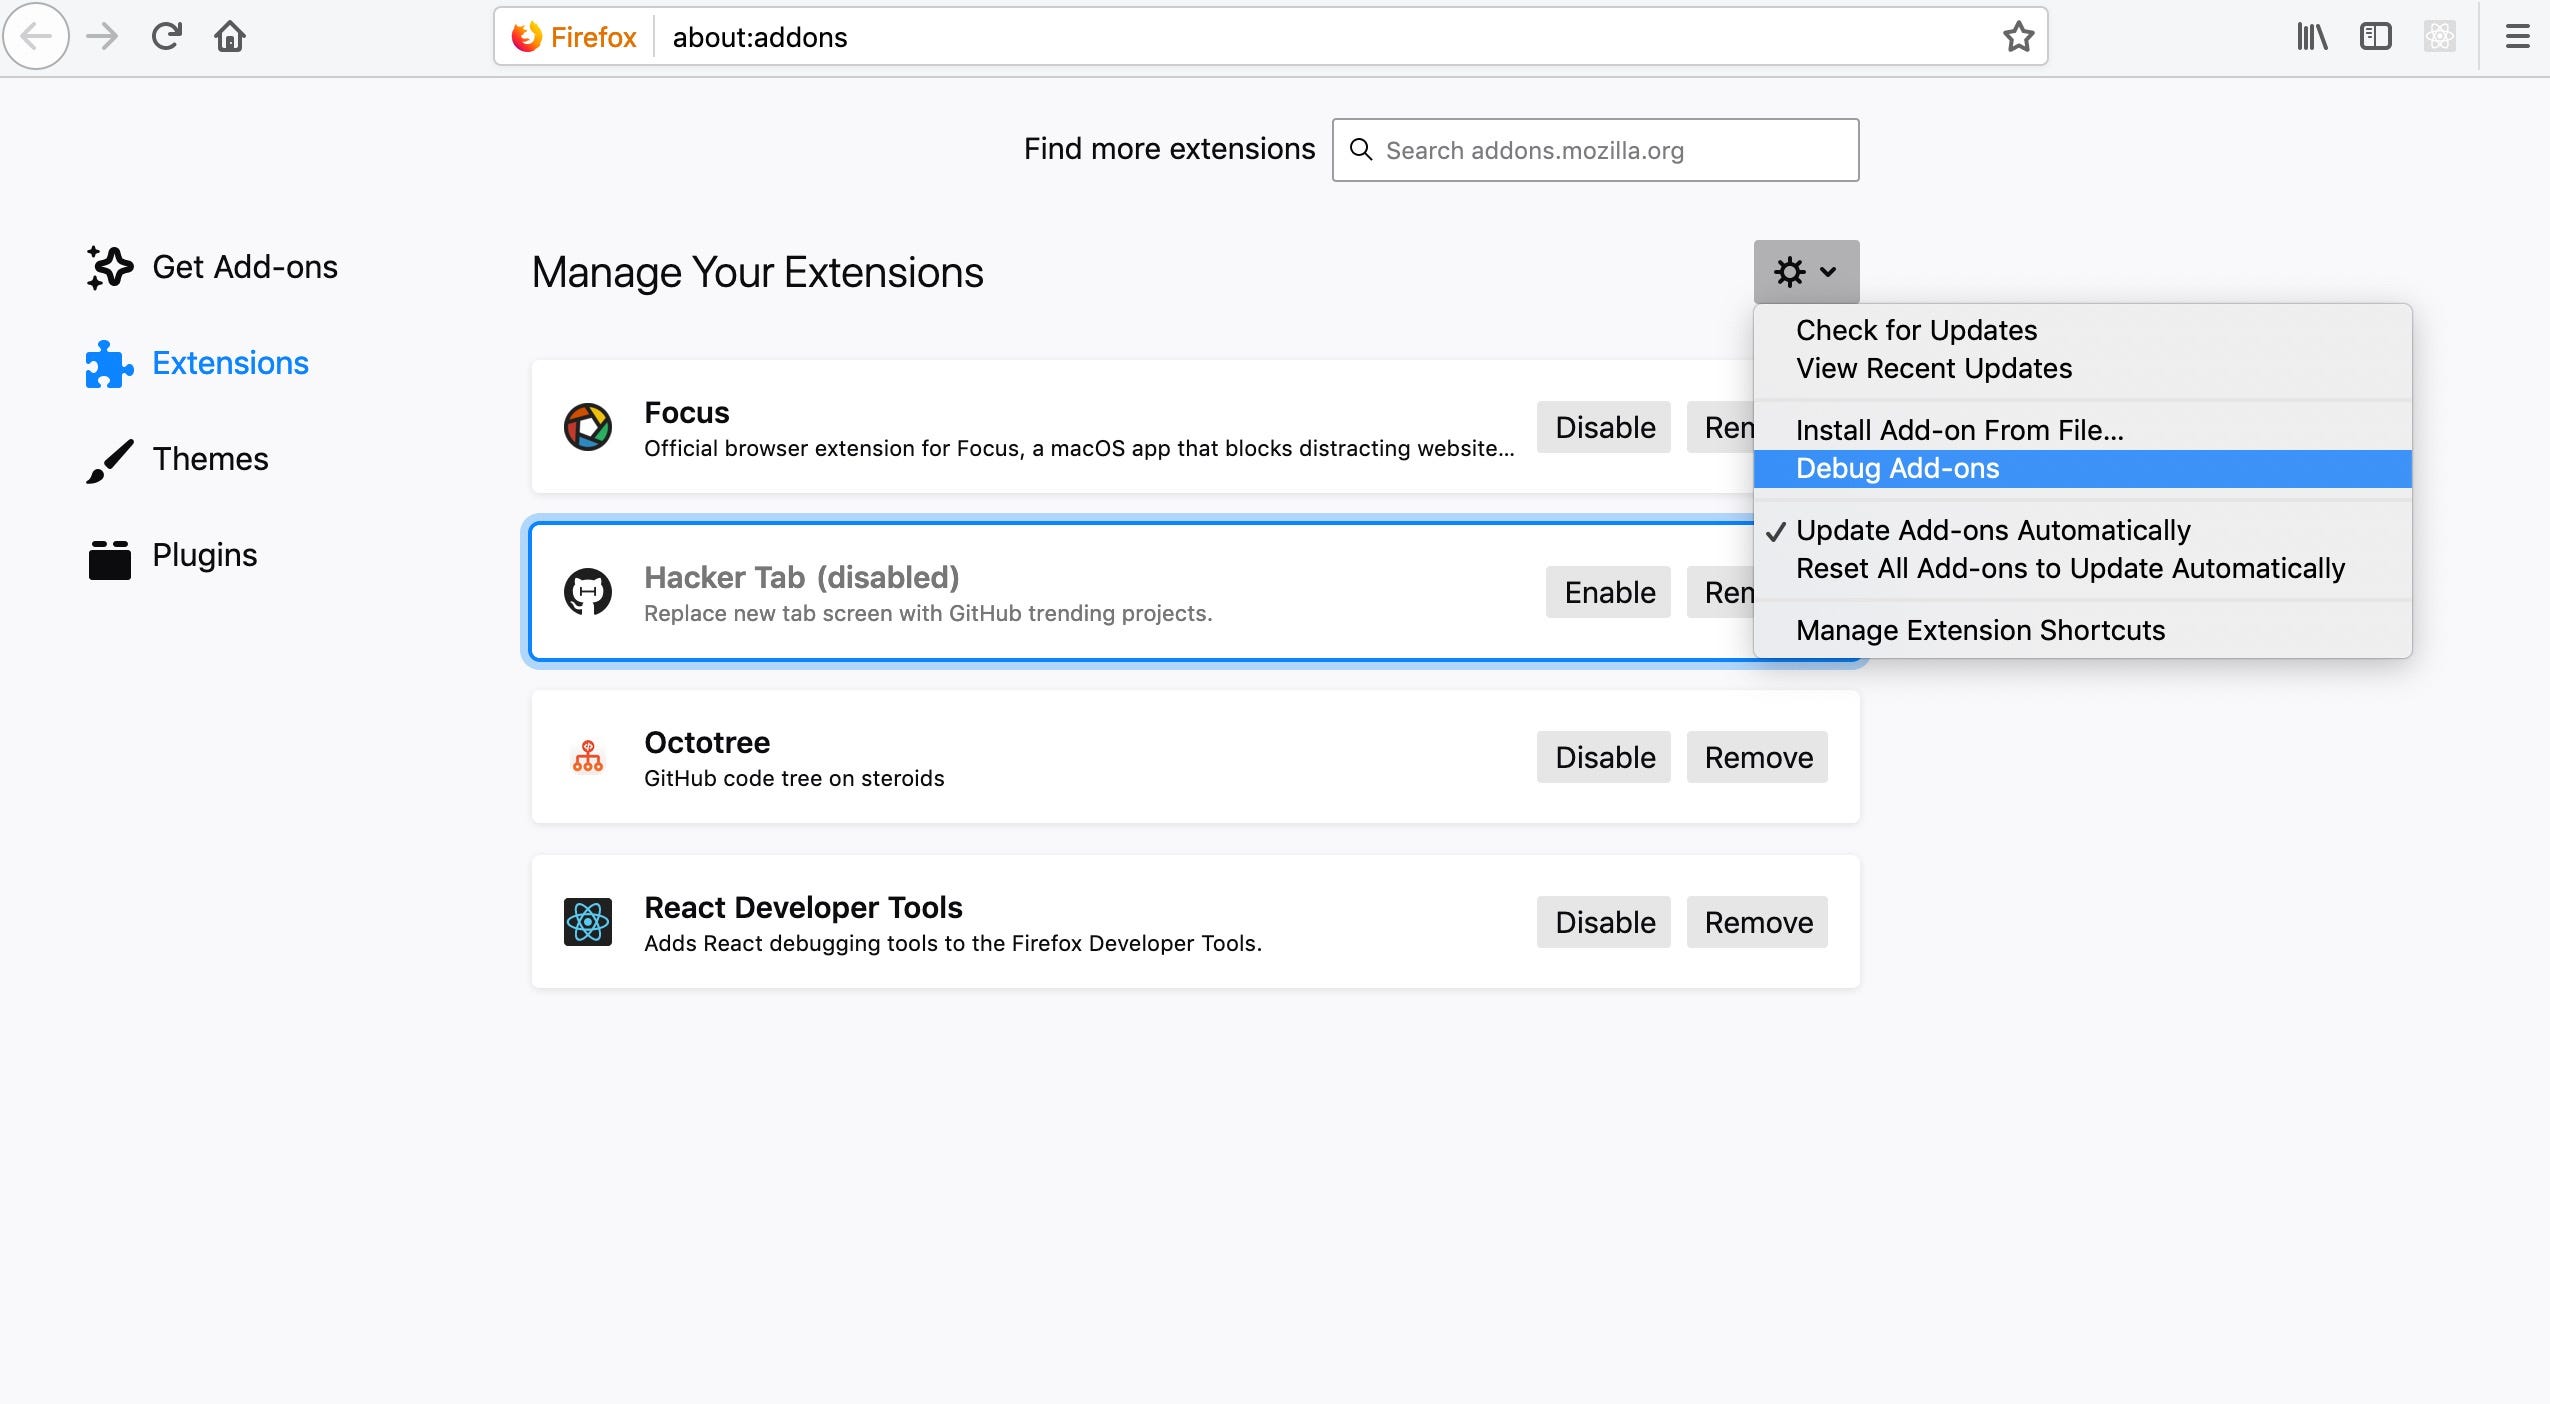Open the Firefox home page icon
Viewport: 2550px width, 1404px height.
(230, 37)
